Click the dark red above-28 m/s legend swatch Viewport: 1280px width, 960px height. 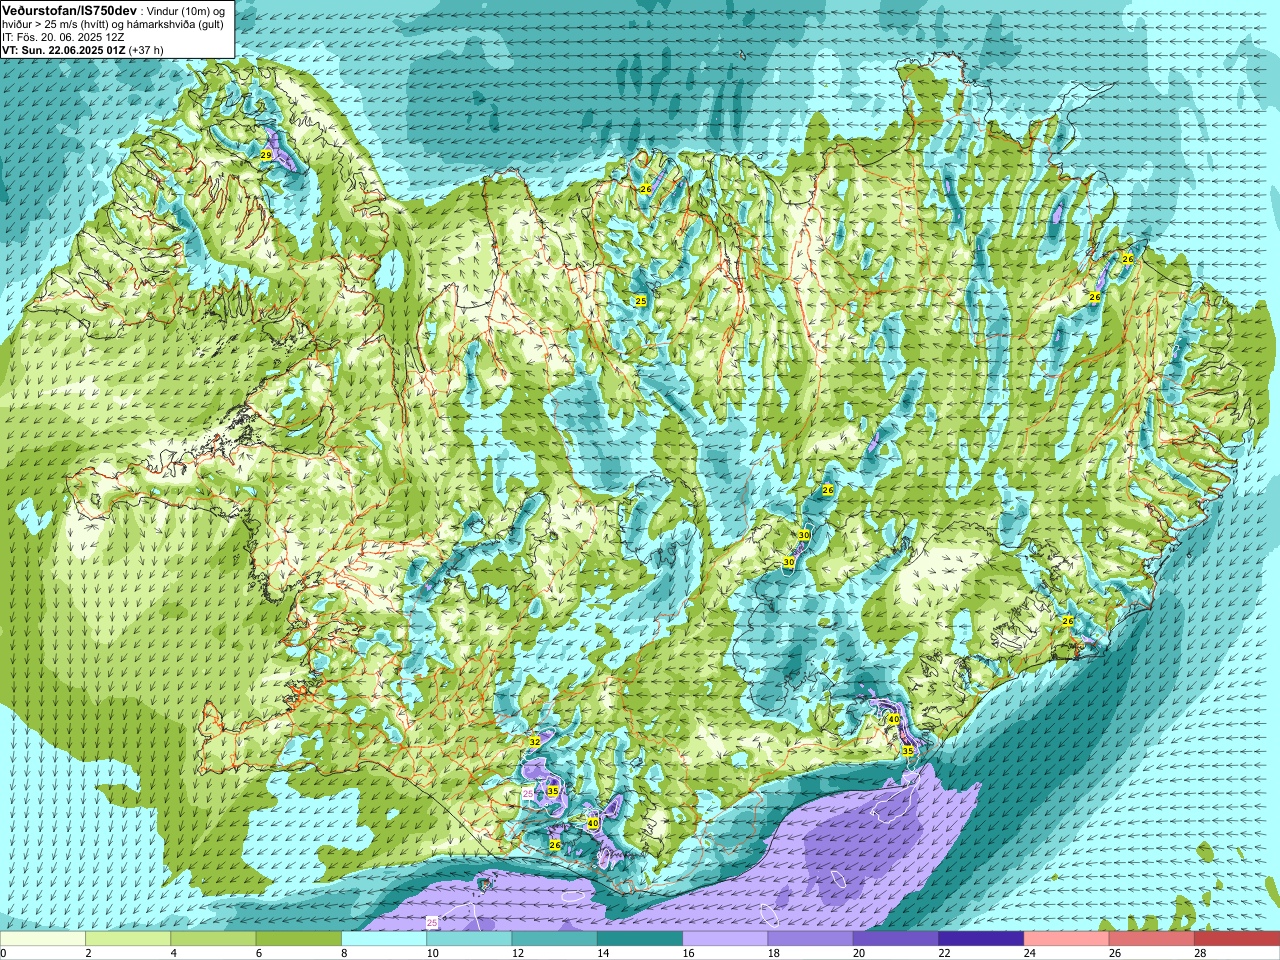(x=1237, y=939)
